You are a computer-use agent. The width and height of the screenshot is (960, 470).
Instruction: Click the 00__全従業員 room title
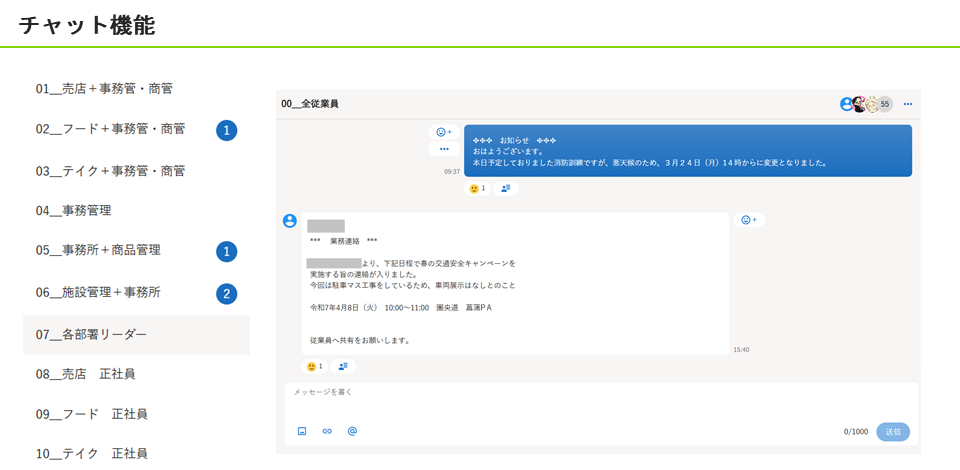pyautogui.click(x=310, y=104)
